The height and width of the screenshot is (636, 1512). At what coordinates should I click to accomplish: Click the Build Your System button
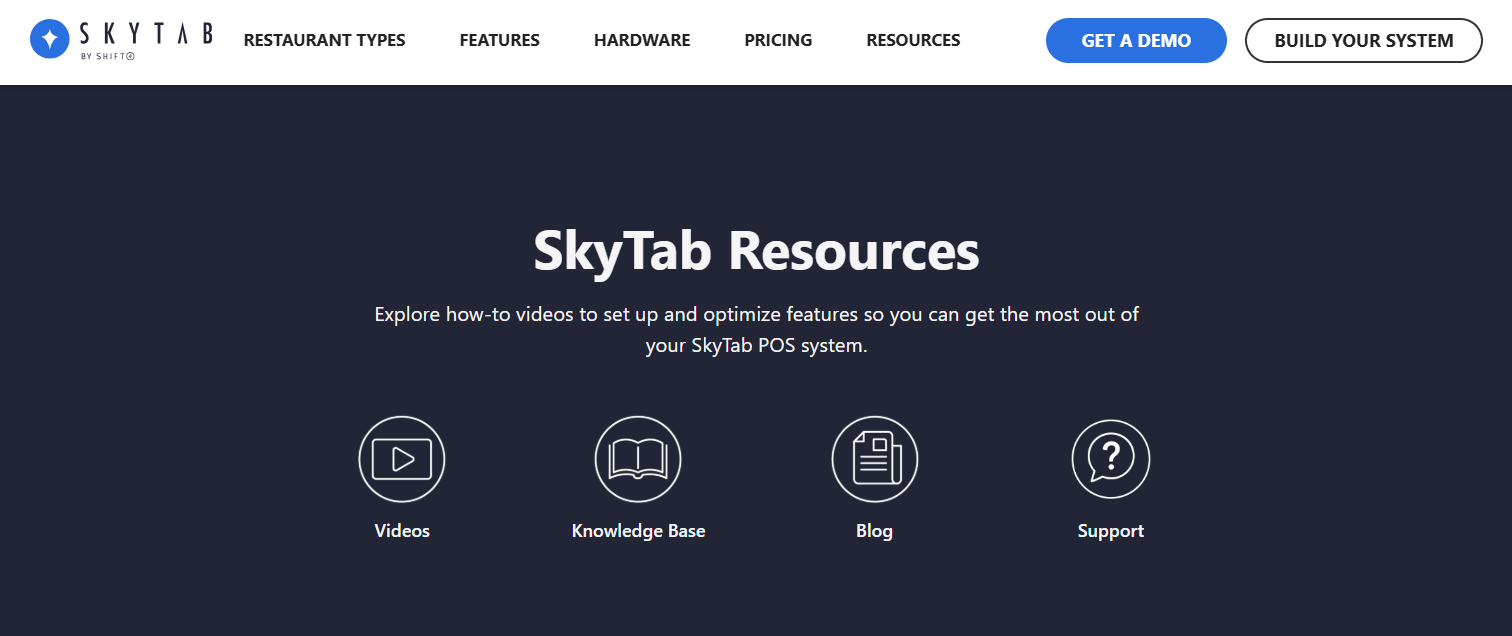tap(1364, 41)
